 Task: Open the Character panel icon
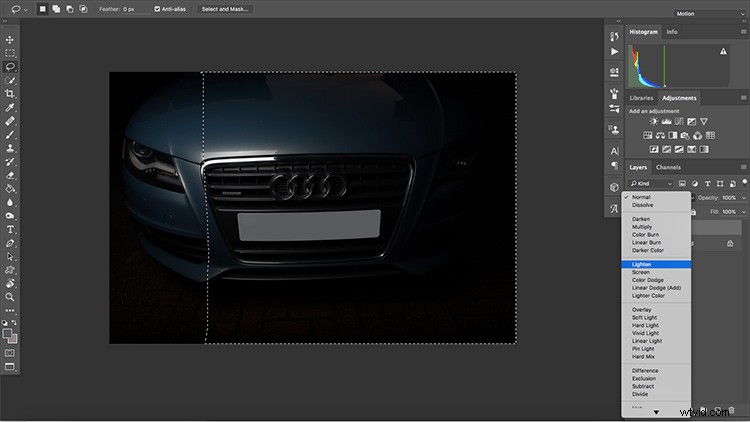pyautogui.click(x=614, y=151)
